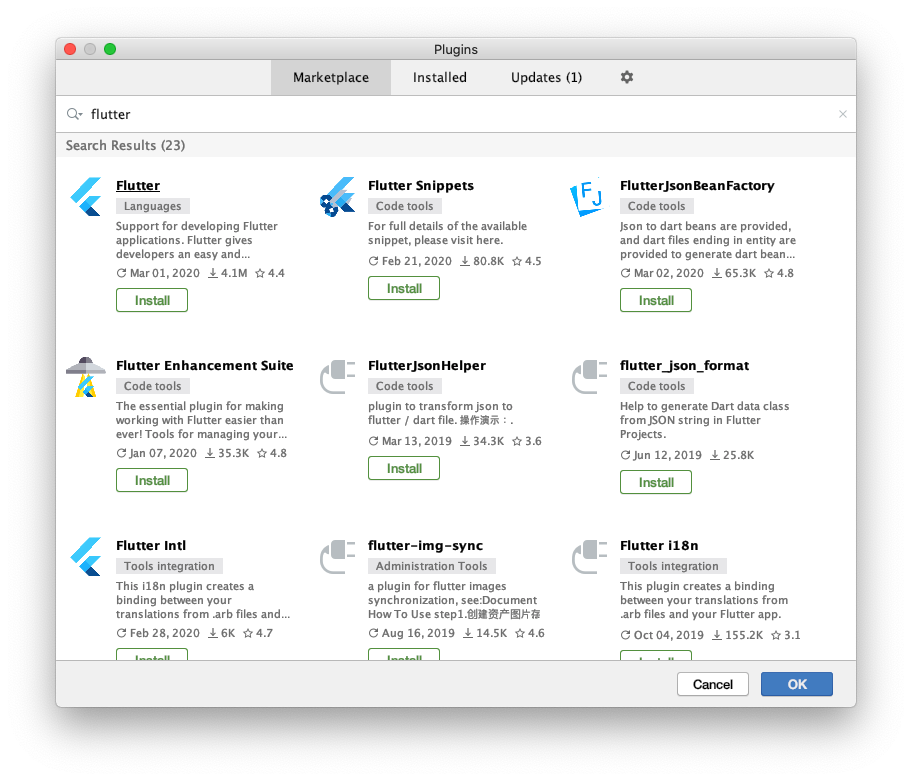
Task: Click the Code tools tag under FlutterJsonHelper
Action: pyautogui.click(x=404, y=386)
